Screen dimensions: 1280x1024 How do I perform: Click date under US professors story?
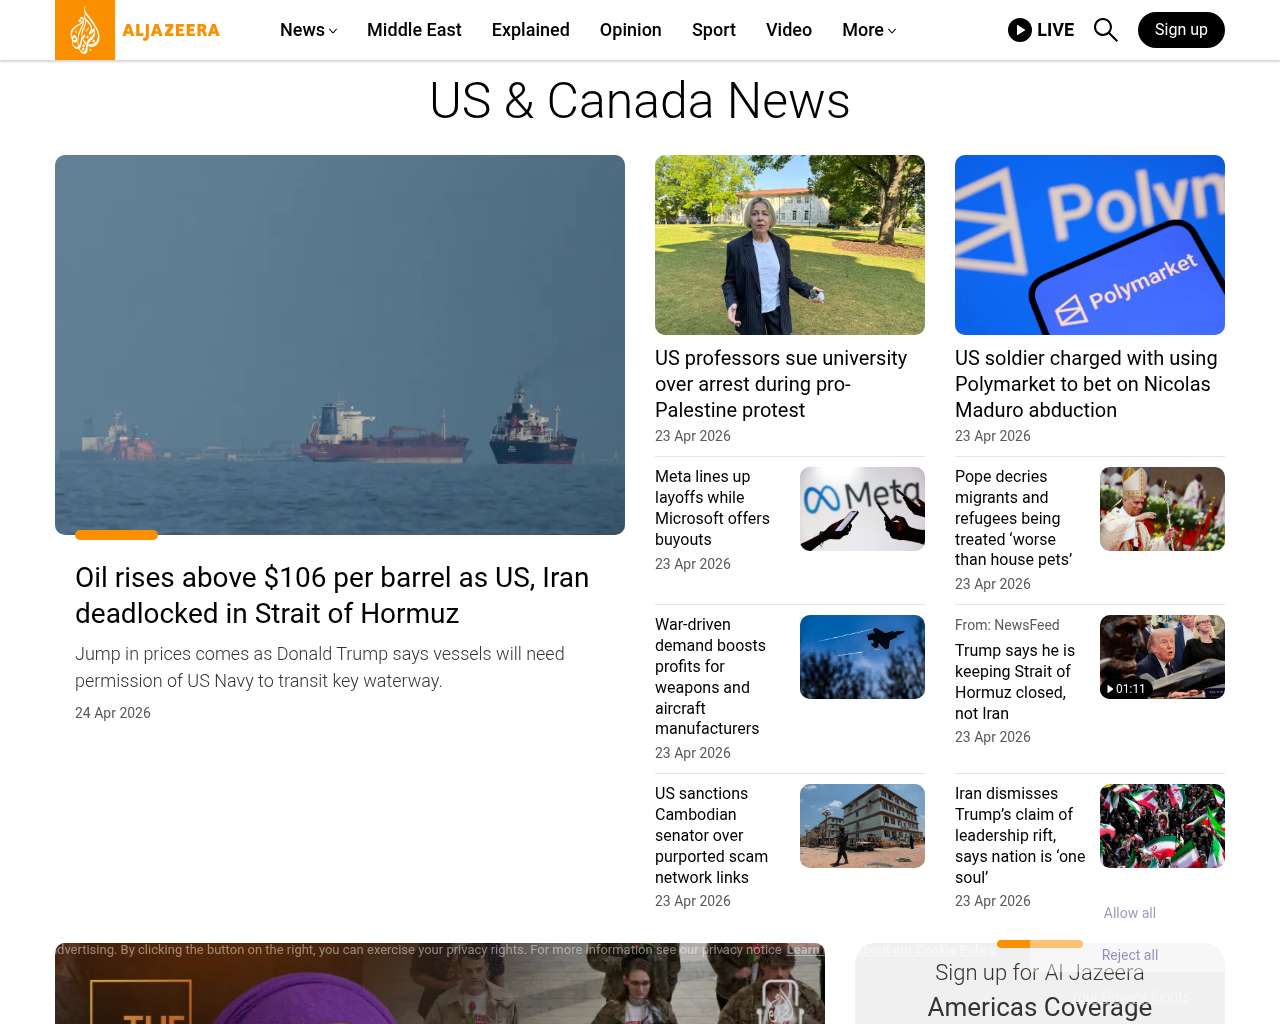pos(693,436)
